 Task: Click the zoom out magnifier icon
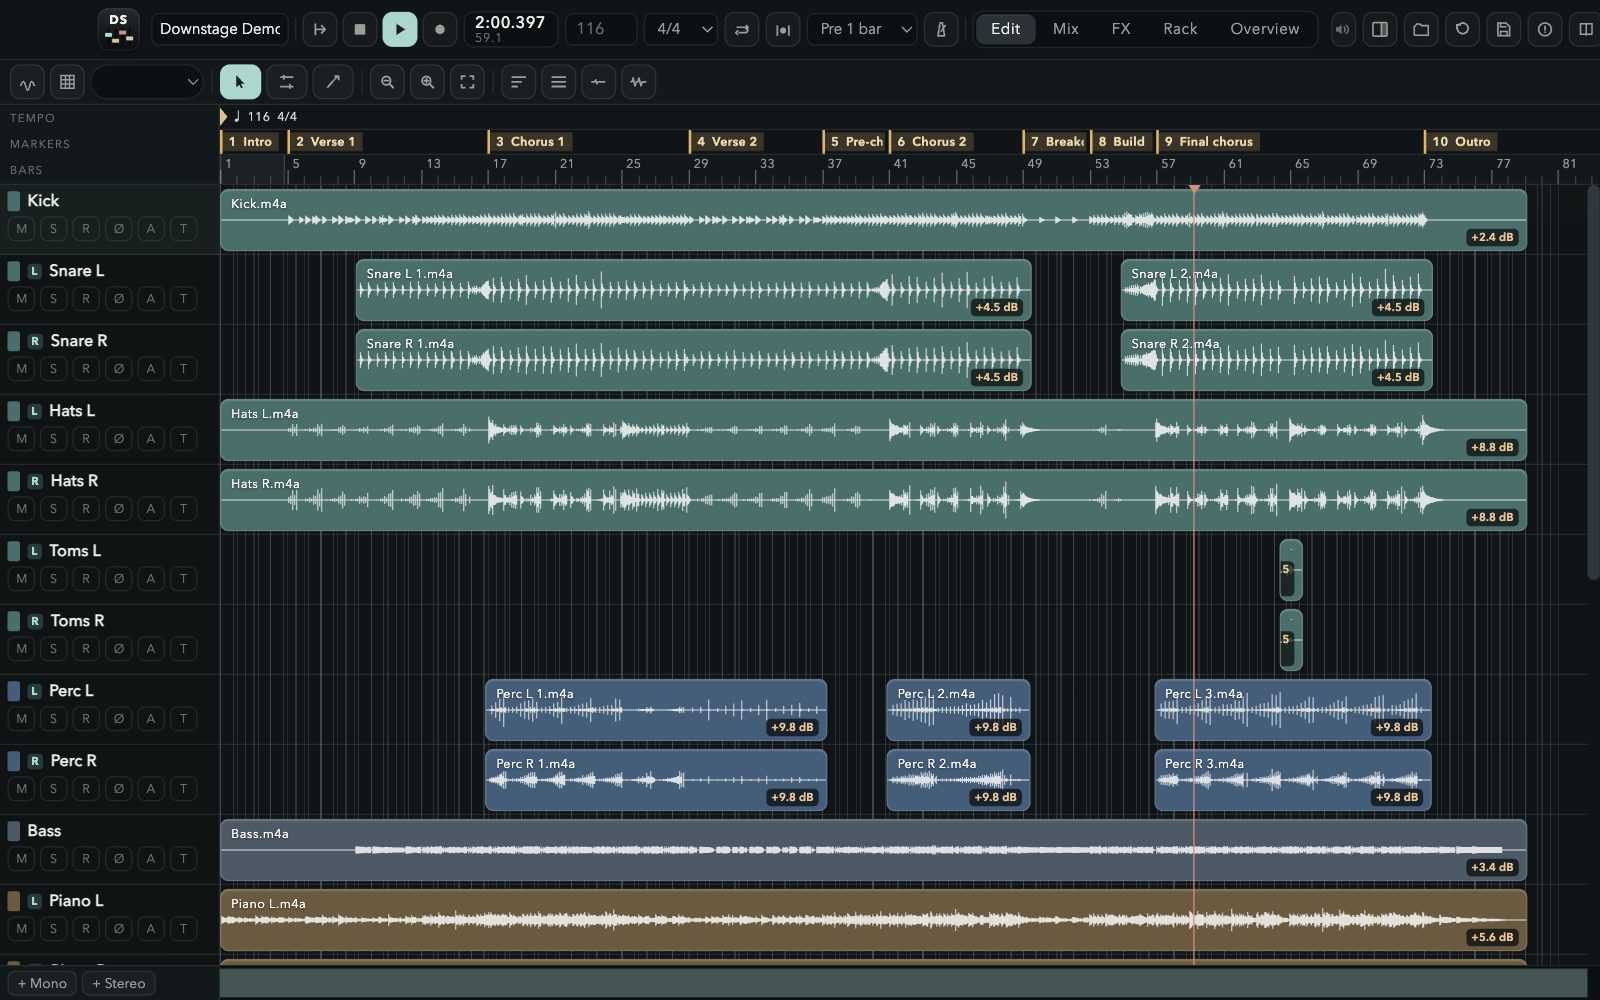(387, 82)
